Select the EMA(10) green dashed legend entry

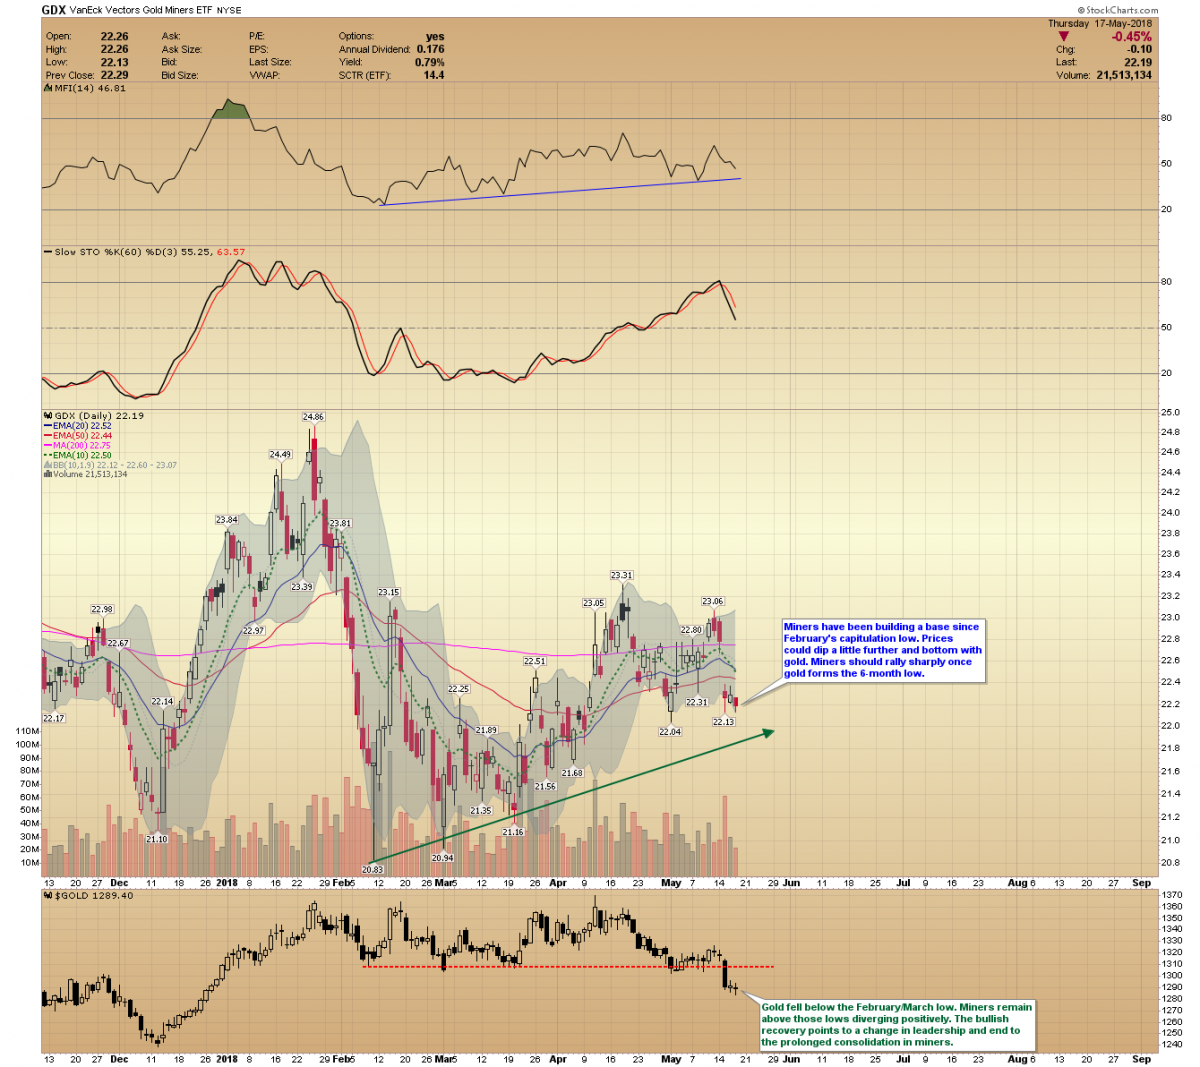76,455
